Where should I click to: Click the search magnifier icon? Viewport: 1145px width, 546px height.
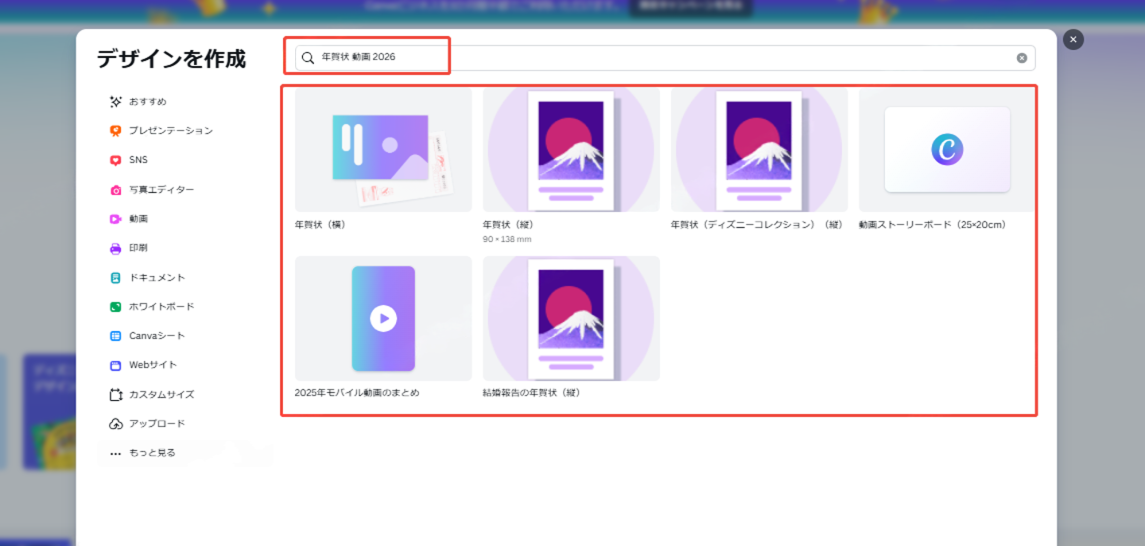point(308,58)
